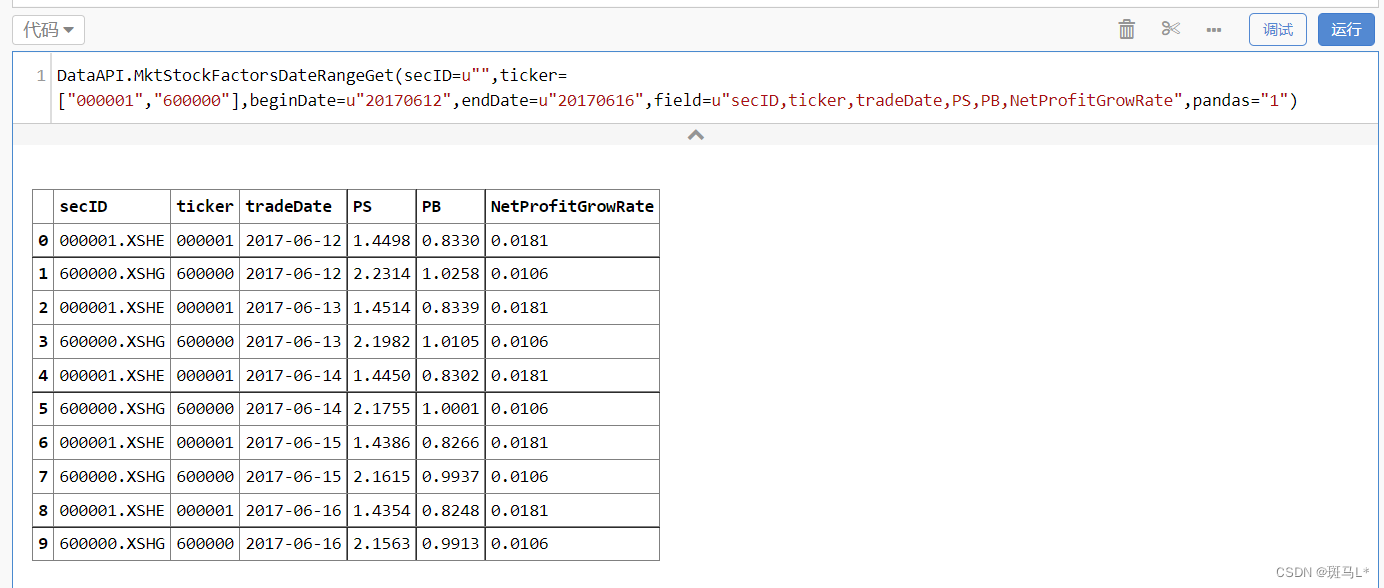Select the secID column header
The height and width of the screenshot is (588, 1384).
click(x=112, y=207)
